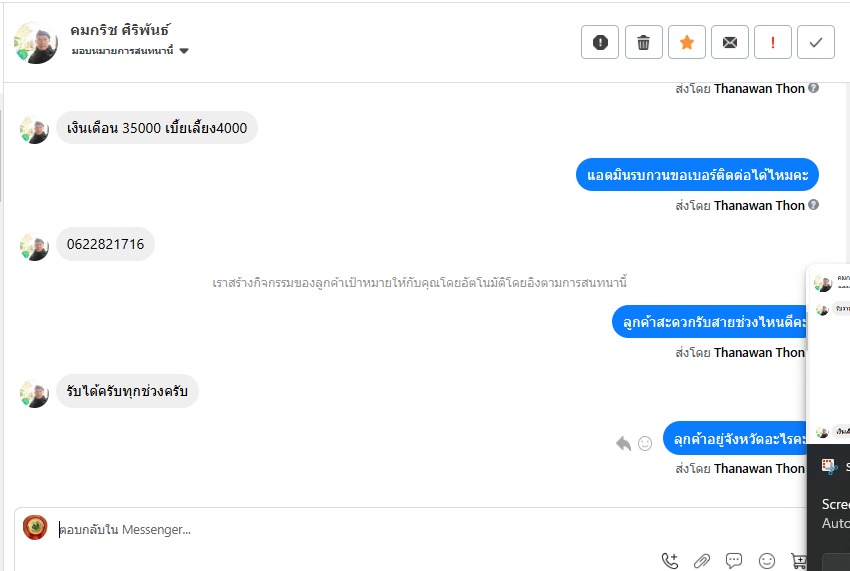Open emoji picker in reply toolbar

(x=767, y=561)
